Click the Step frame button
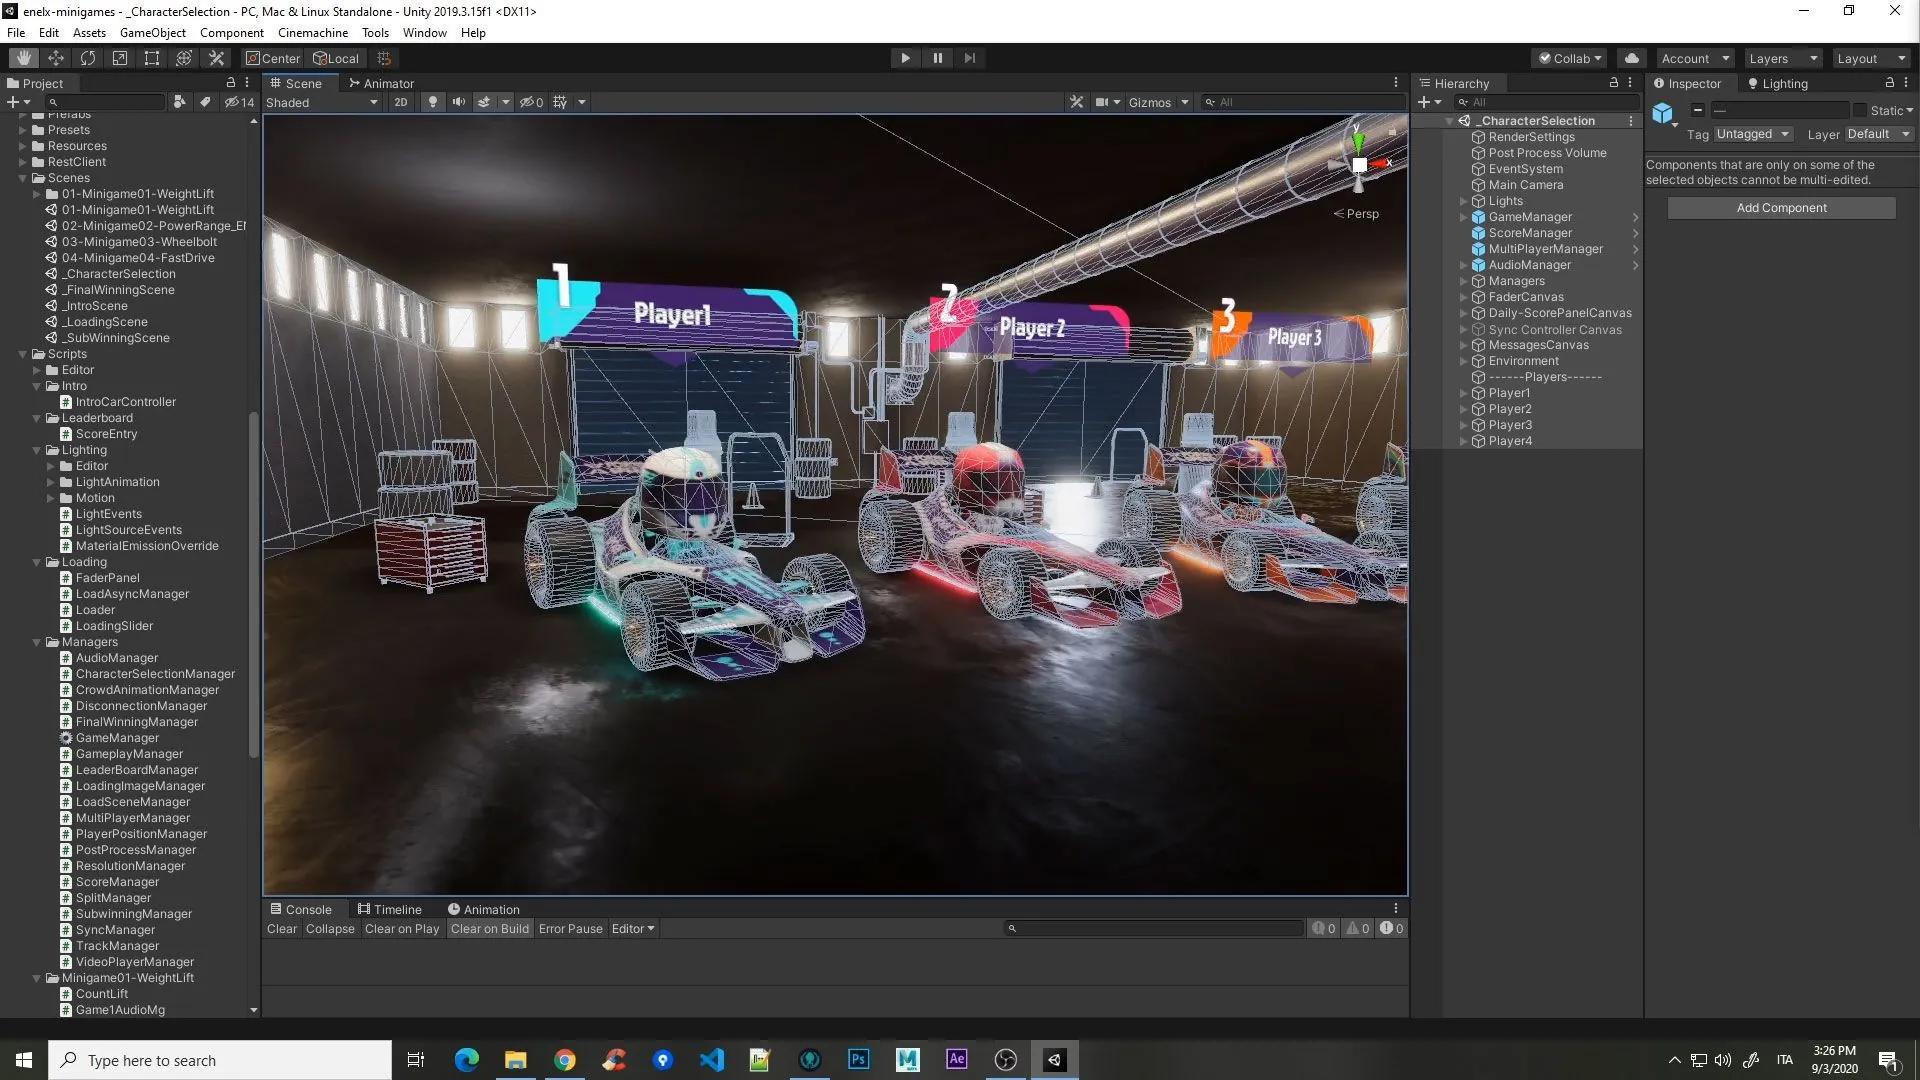Viewport: 1920px width, 1080px height. click(x=969, y=58)
